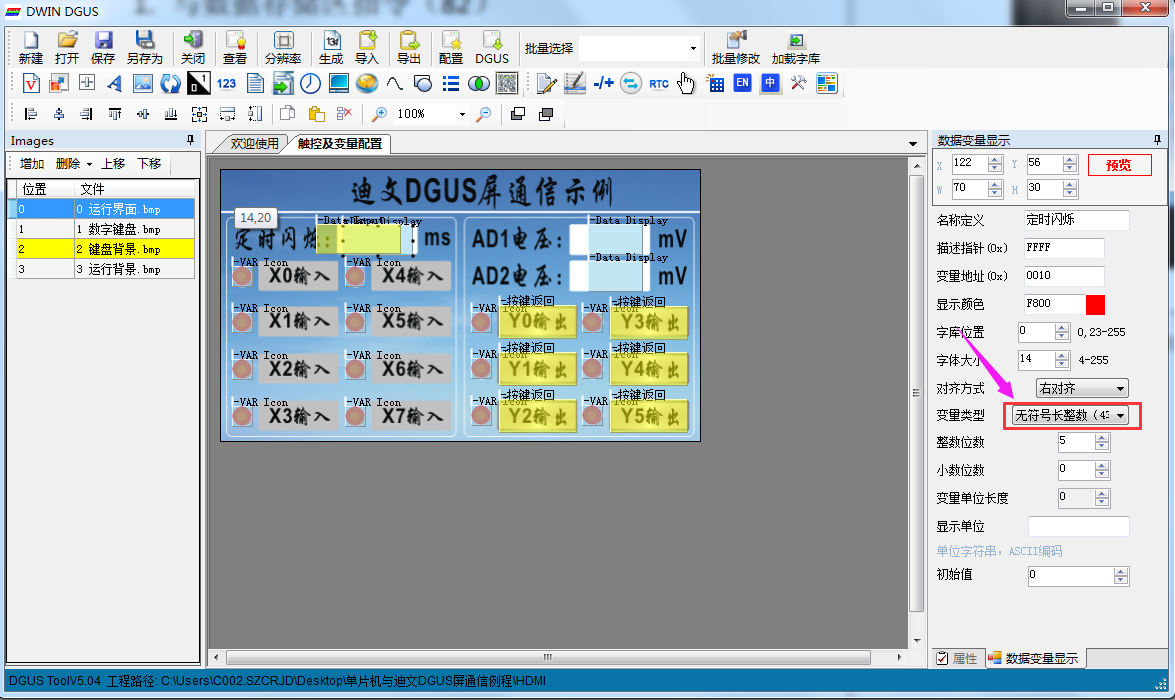
Task: Select the bit variable 0/1 icon tool
Action: coord(199,83)
